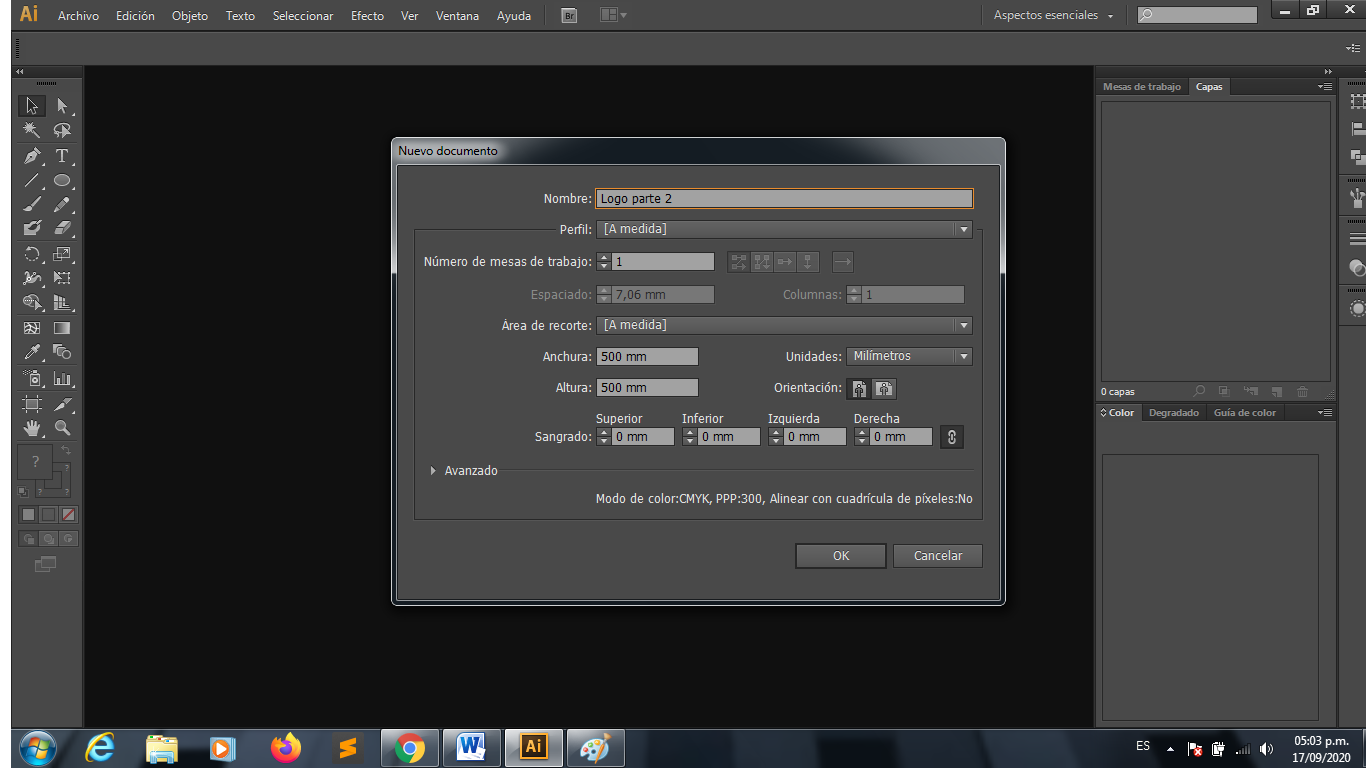1366x768 pixels.
Task: Activate the Type tool
Action: (62, 156)
